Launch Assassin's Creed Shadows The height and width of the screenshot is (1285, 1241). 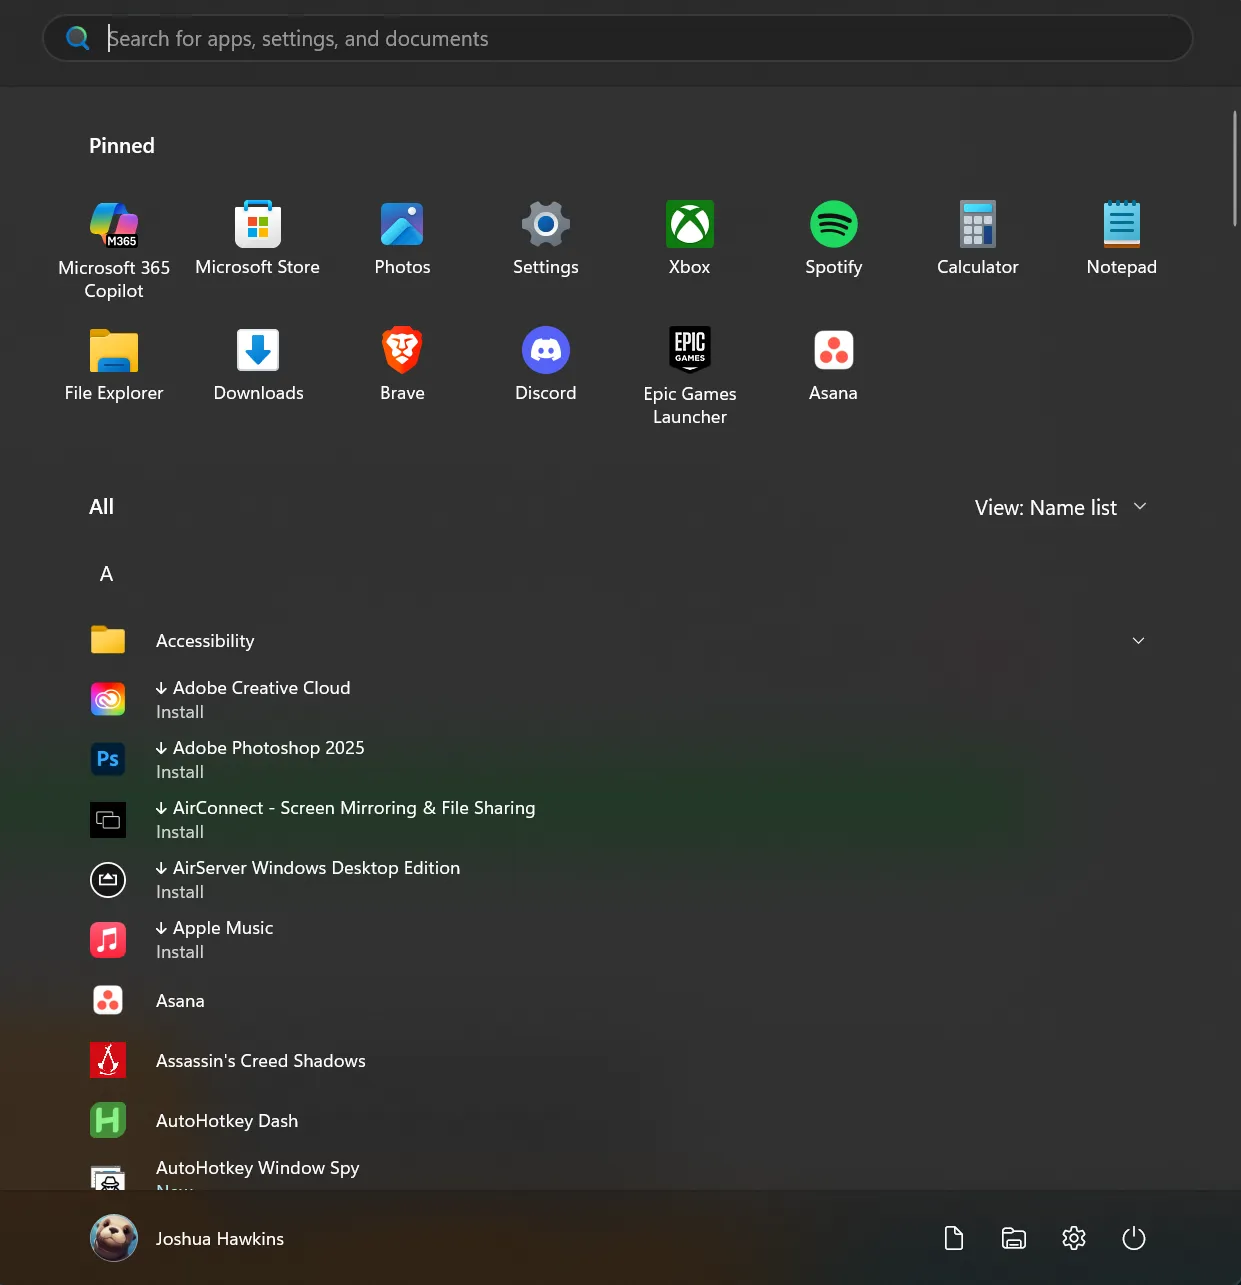(x=260, y=1060)
